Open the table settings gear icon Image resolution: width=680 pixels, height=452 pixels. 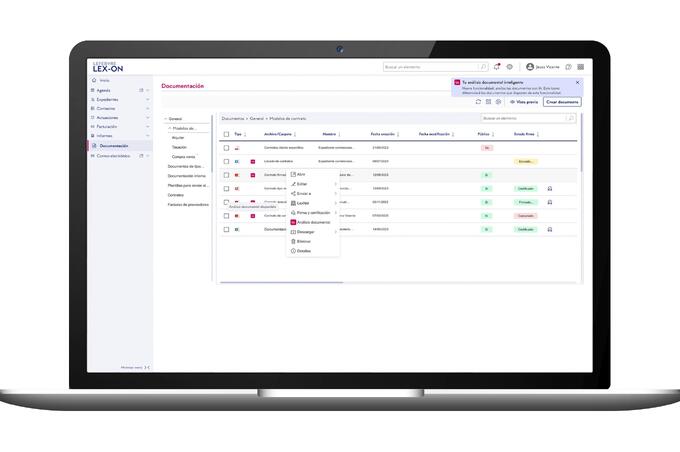[x=498, y=102]
